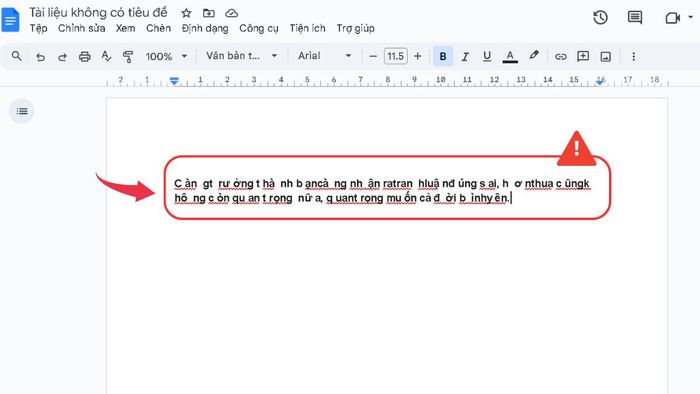Insert a link
This screenshot has width=700, height=394.
pos(561,57)
